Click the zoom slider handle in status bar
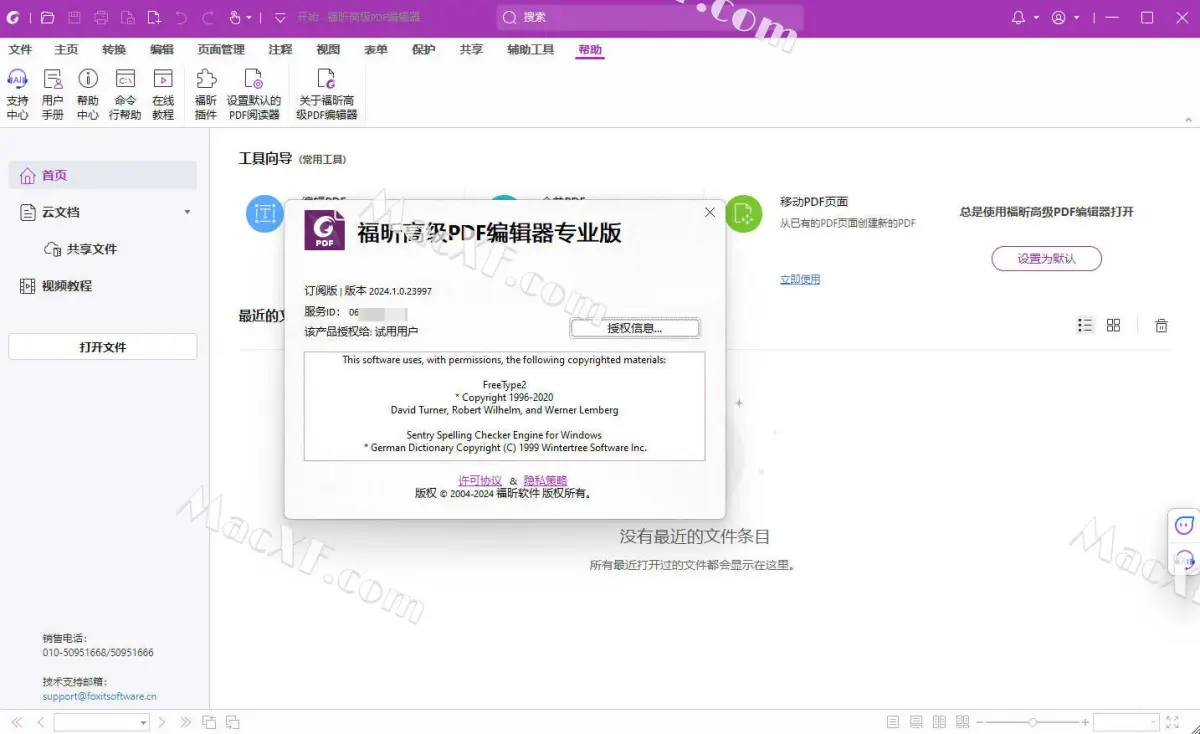This screenshot has height=734, width=1200. pos(1033,722)
